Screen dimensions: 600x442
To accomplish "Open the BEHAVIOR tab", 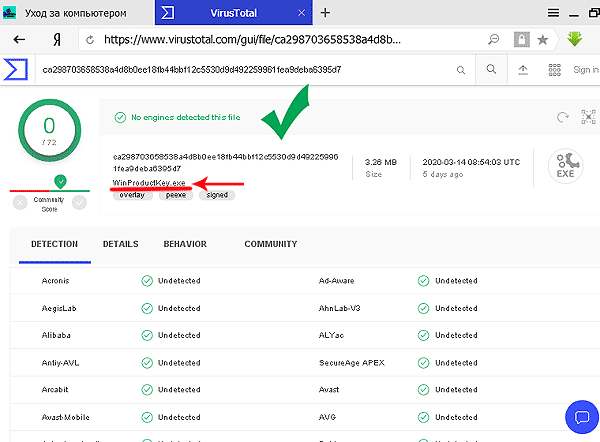I will (185, 244).
